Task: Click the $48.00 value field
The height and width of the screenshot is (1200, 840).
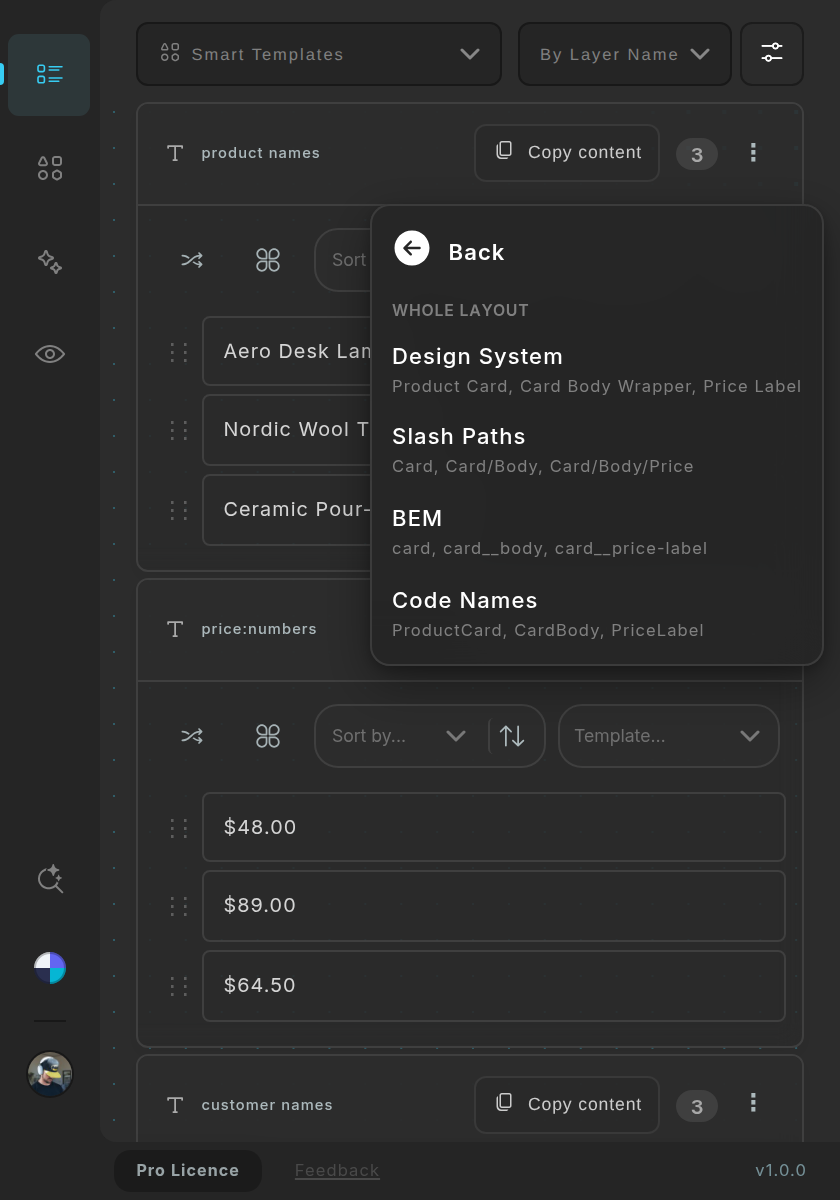Action: (494, 827)
